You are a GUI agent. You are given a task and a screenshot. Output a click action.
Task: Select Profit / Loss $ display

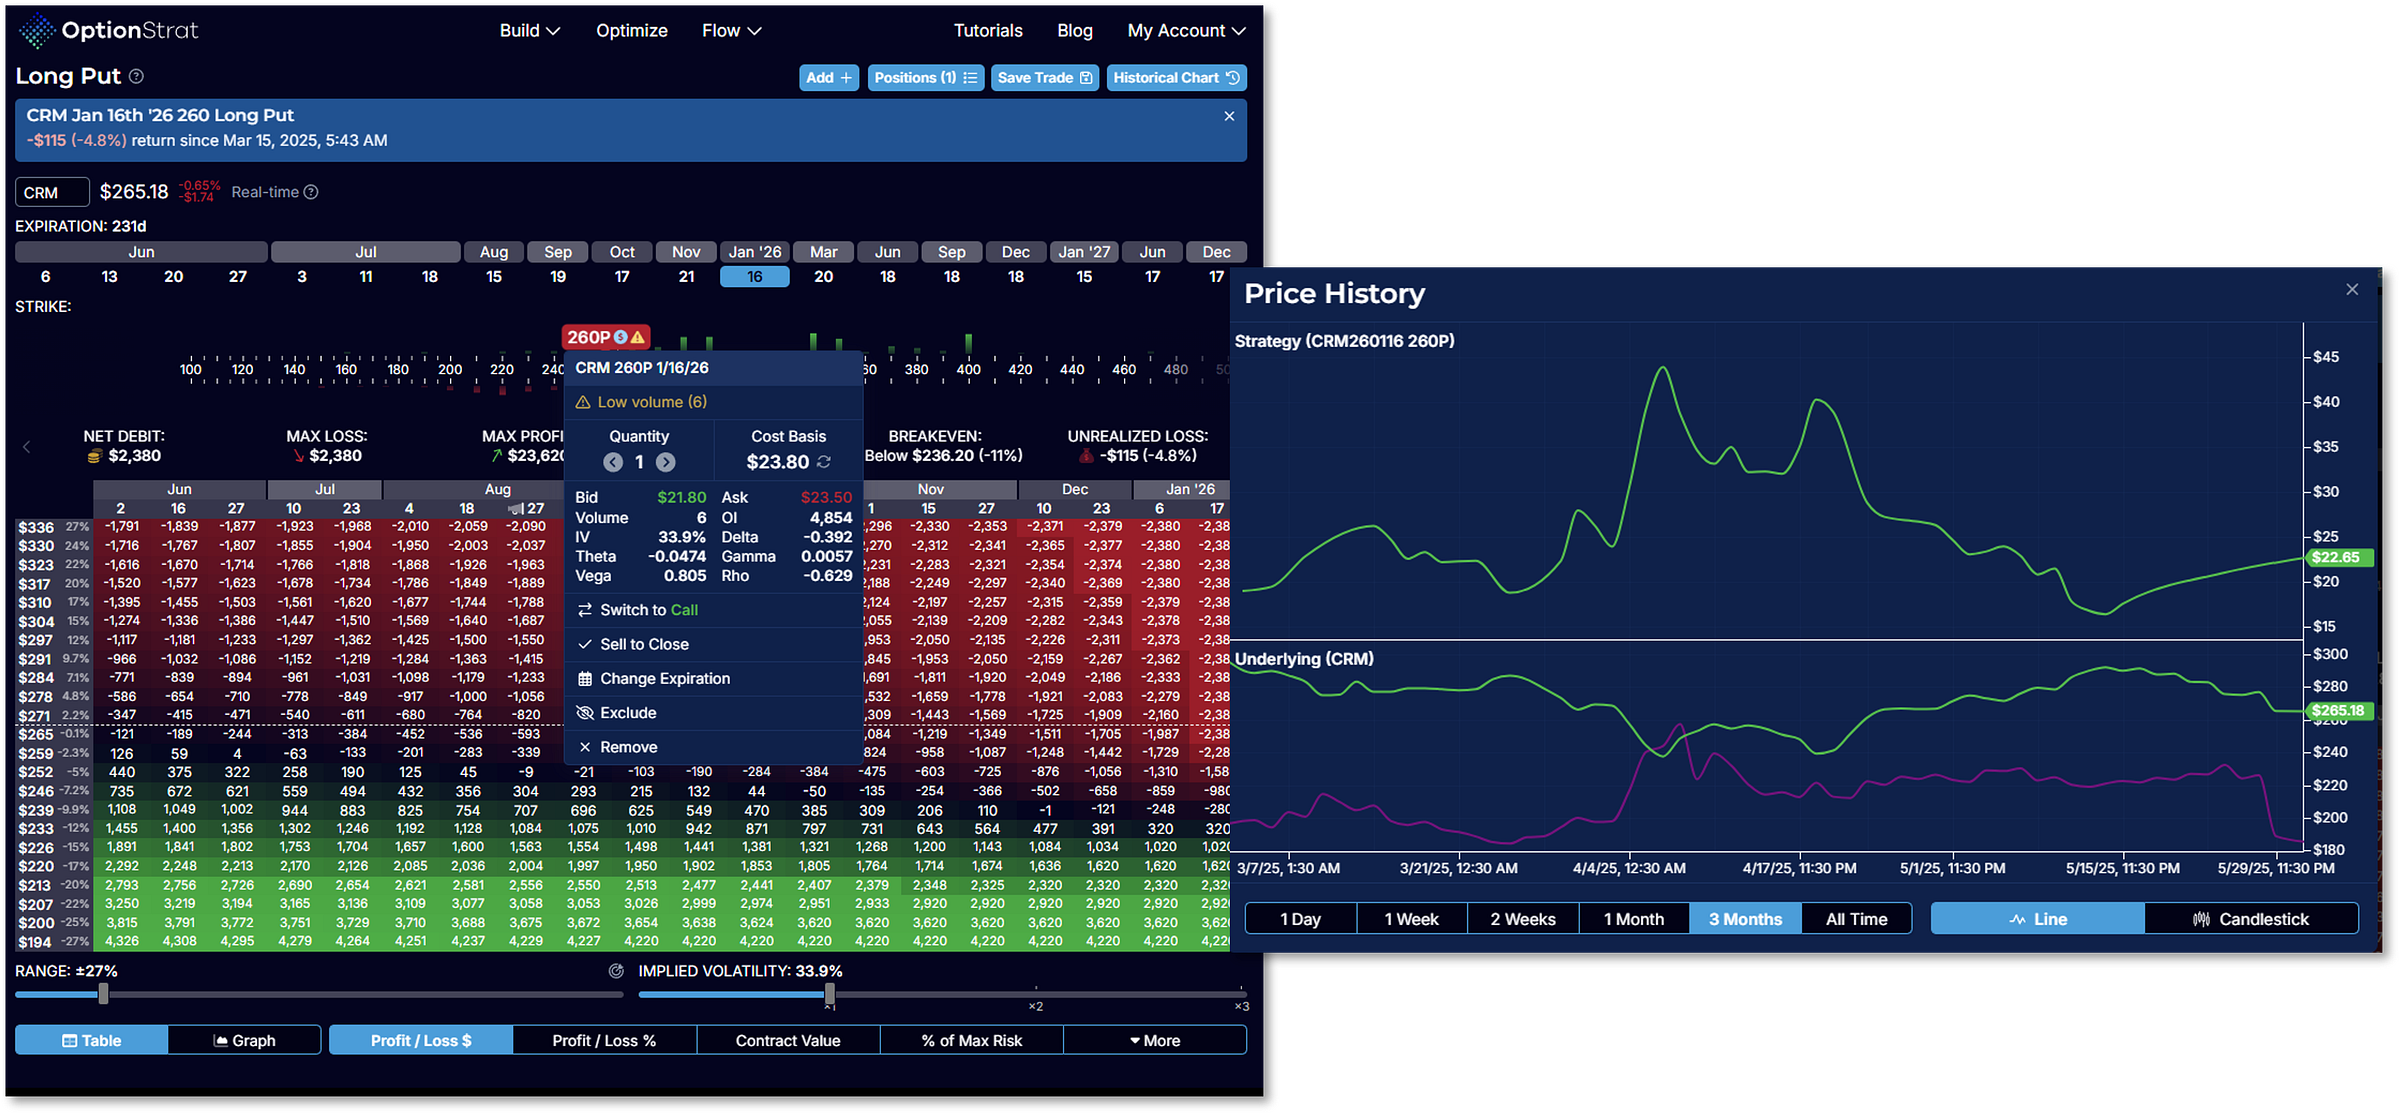pos(421,1040)
